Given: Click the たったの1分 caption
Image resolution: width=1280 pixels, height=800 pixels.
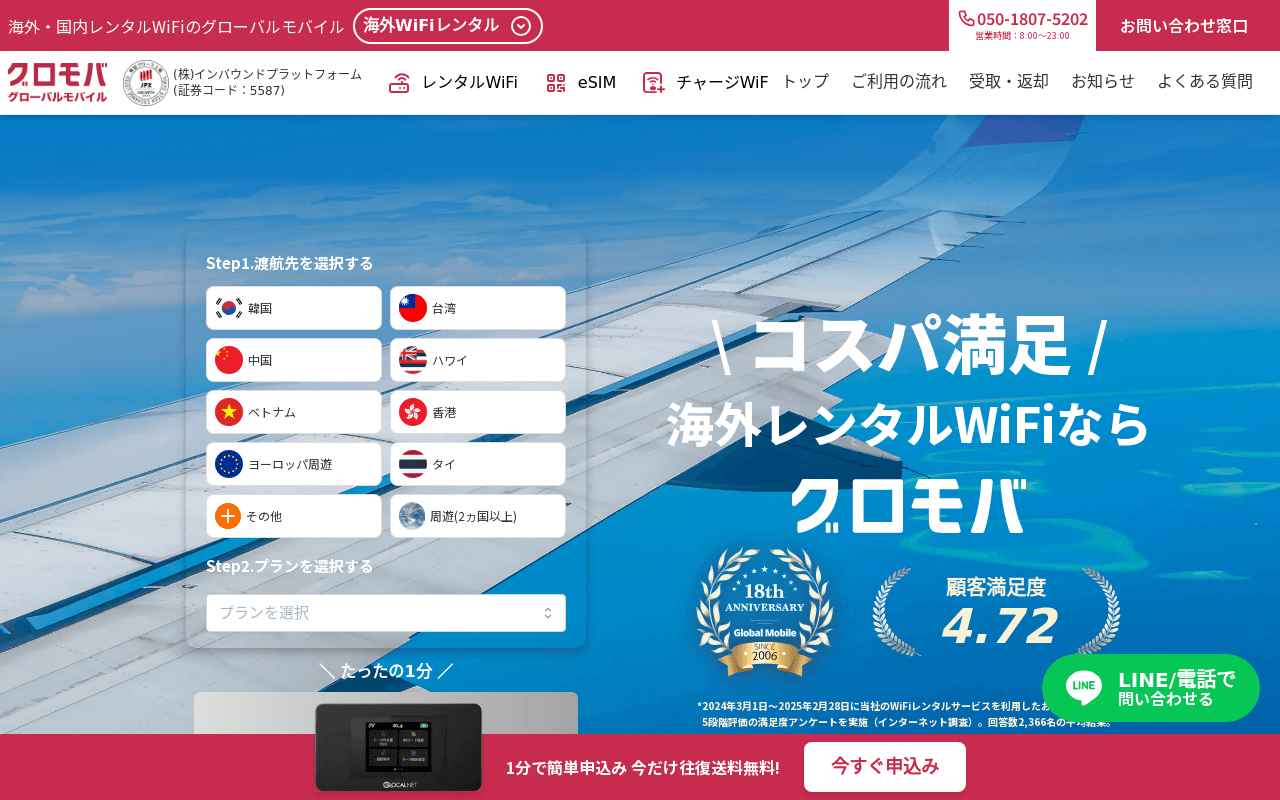Looking at the screenshot, I should [386, 671].
